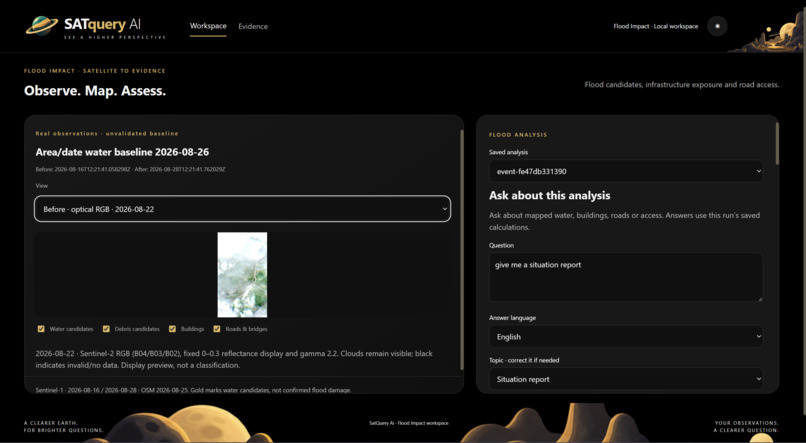Click the satellite image preview thumbnail
Screen dimensions: 806x443
242,274
